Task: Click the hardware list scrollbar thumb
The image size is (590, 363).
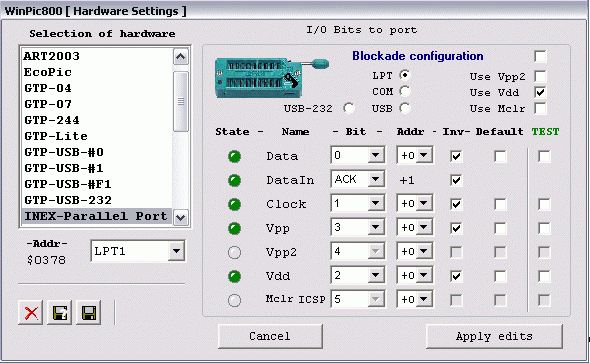Action: click(181, 102)
